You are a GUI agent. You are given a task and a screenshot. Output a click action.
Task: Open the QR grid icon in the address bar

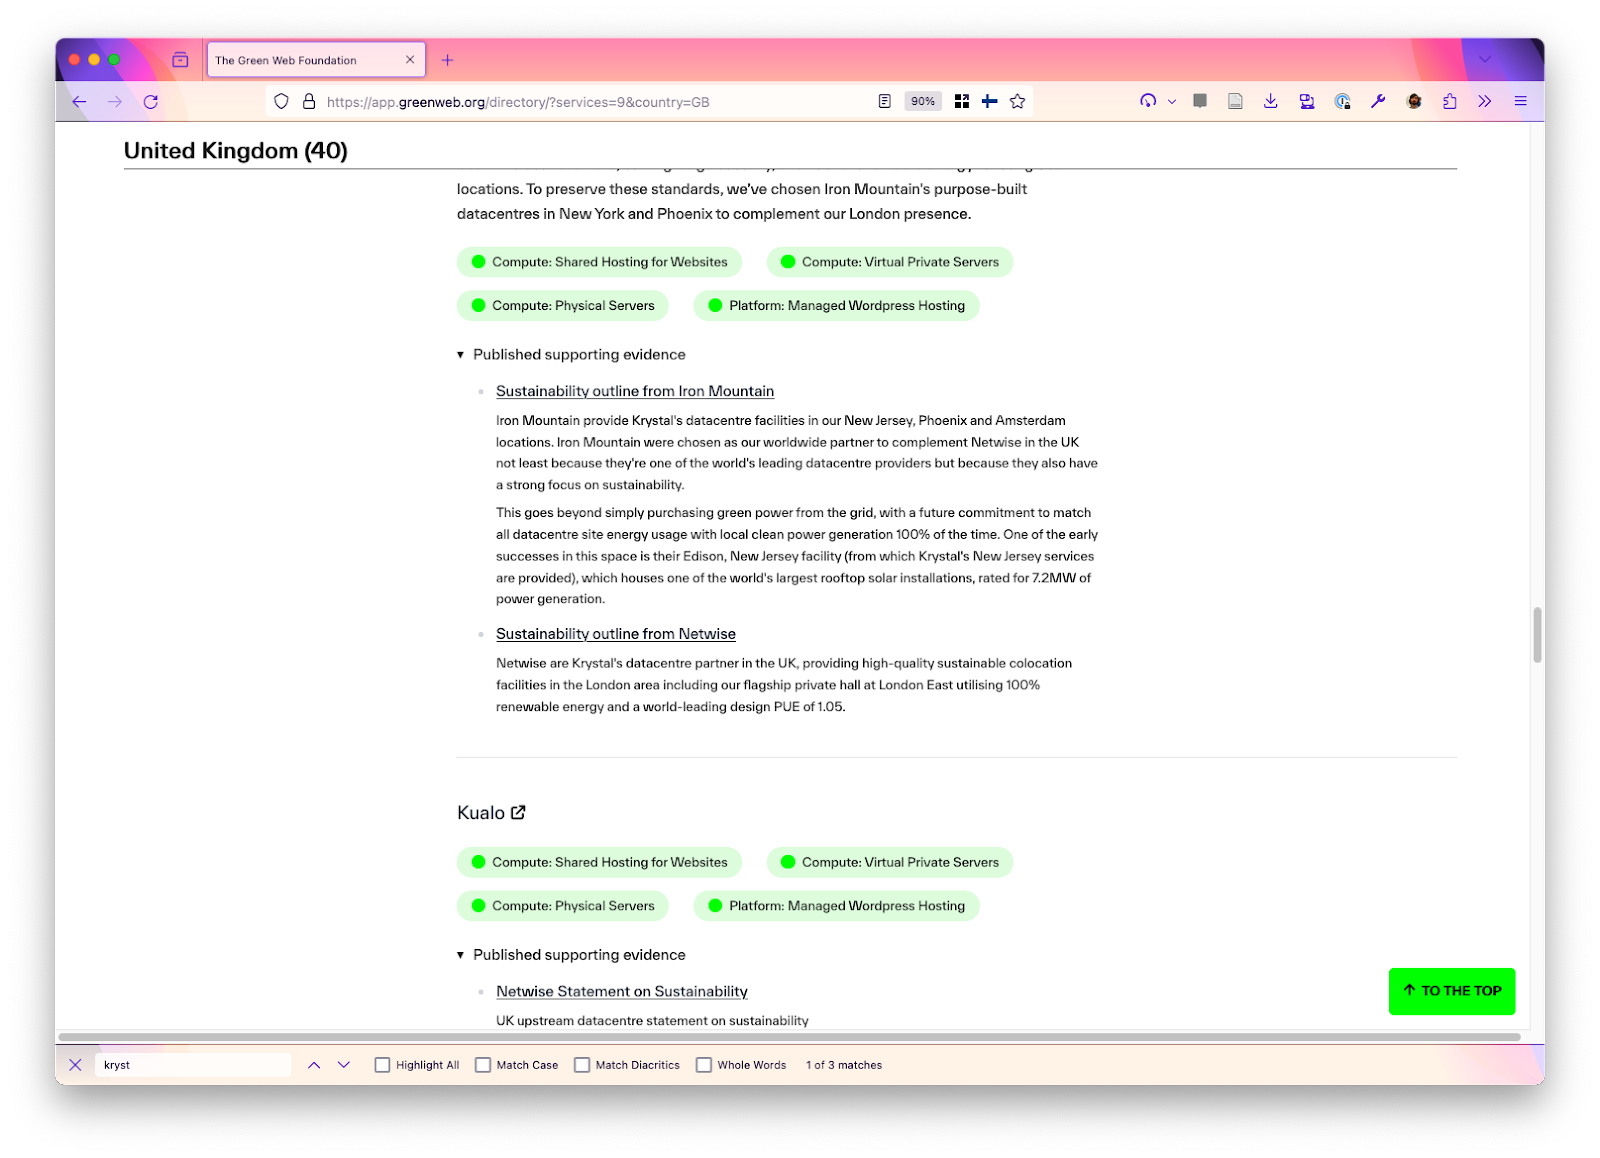coord(962,102)
